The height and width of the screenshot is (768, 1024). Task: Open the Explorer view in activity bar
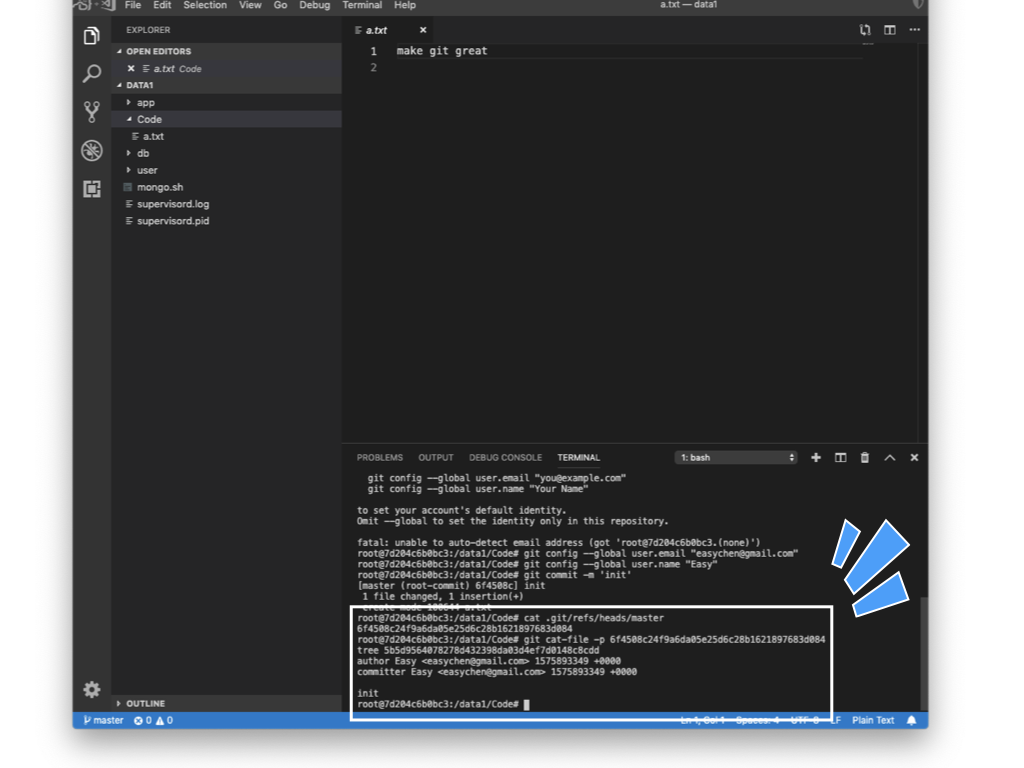[91, 37]
